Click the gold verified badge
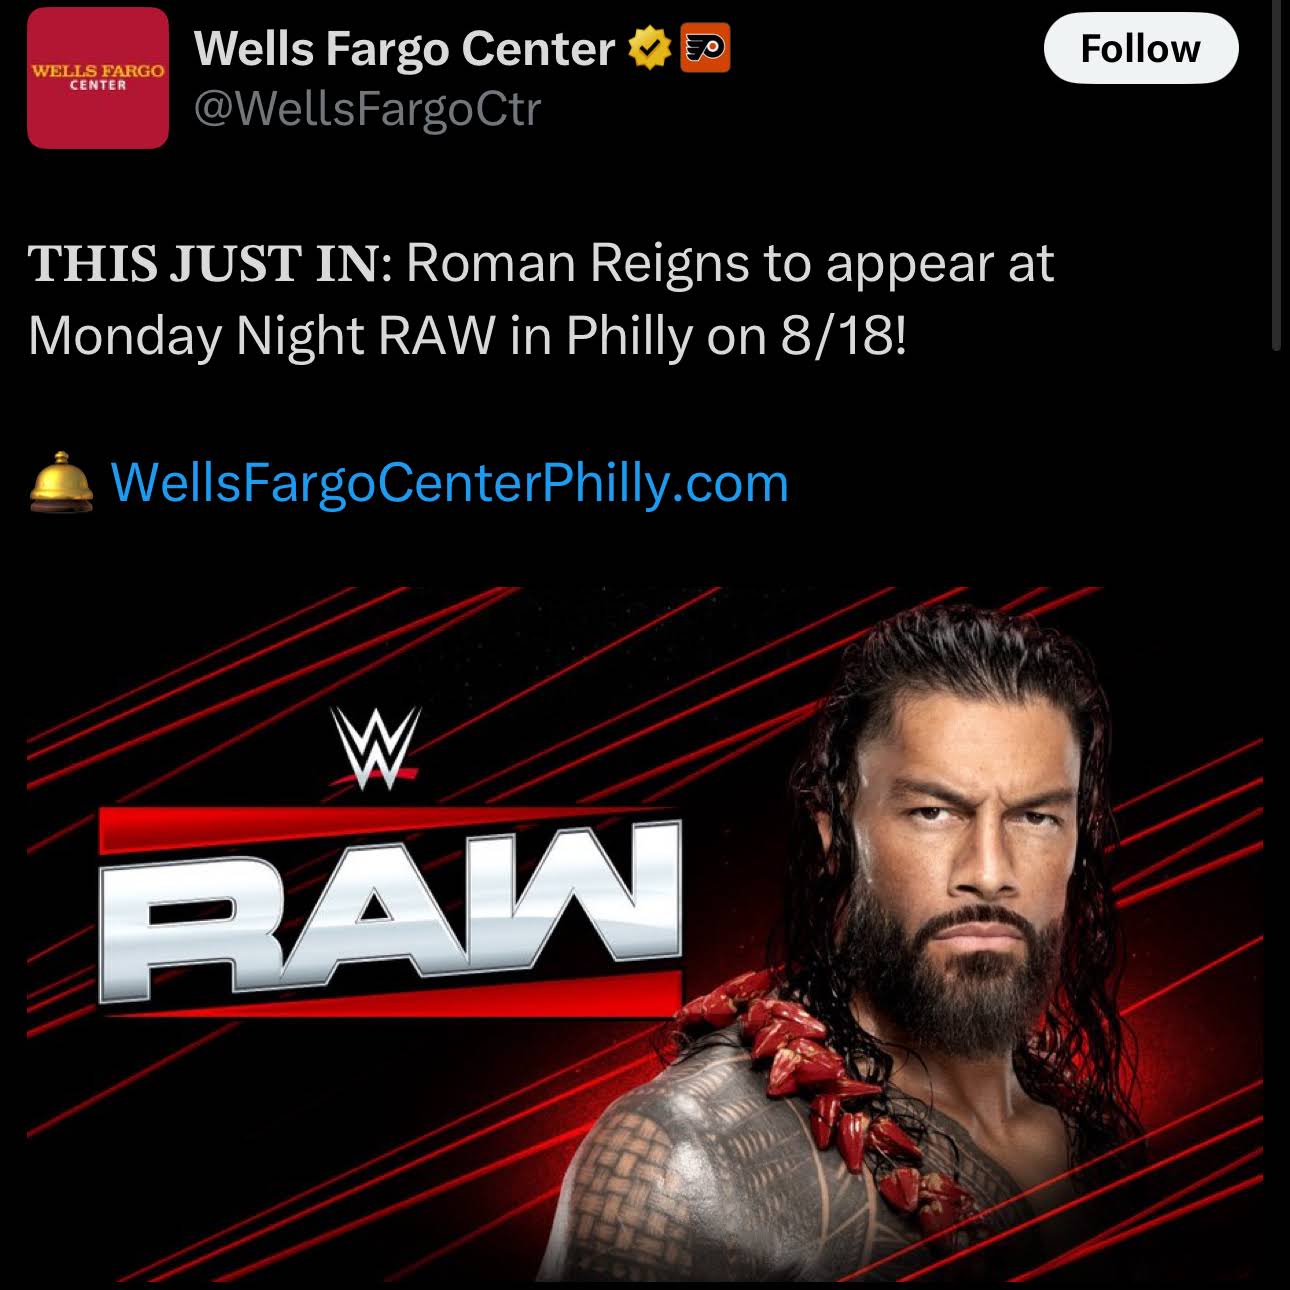 click(649, 49)
